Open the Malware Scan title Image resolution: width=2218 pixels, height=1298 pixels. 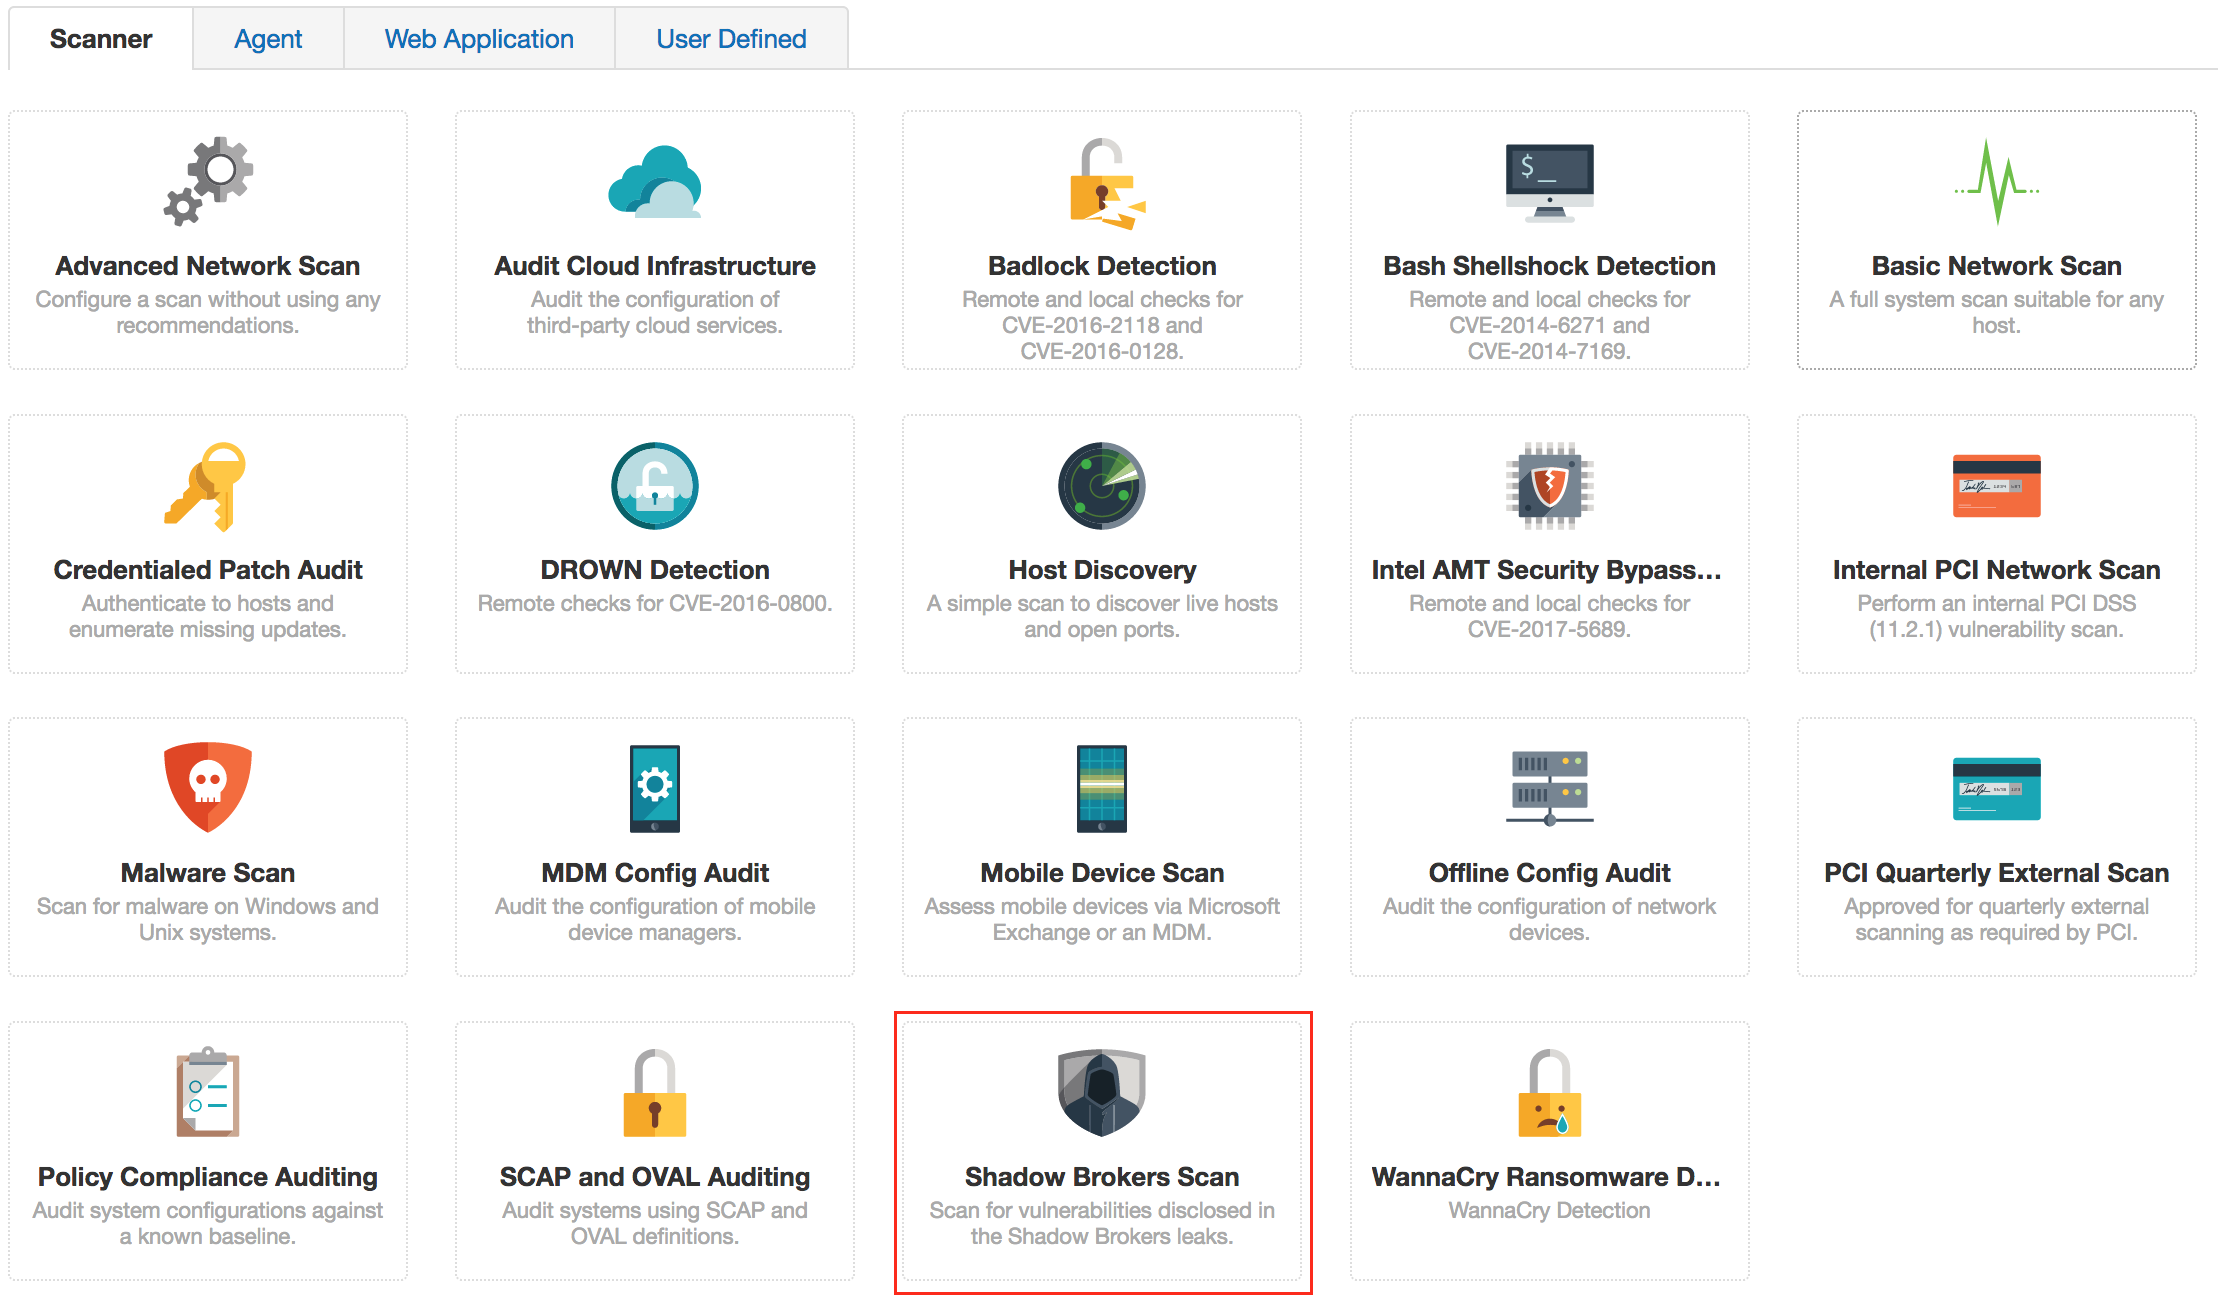point(208,873)
